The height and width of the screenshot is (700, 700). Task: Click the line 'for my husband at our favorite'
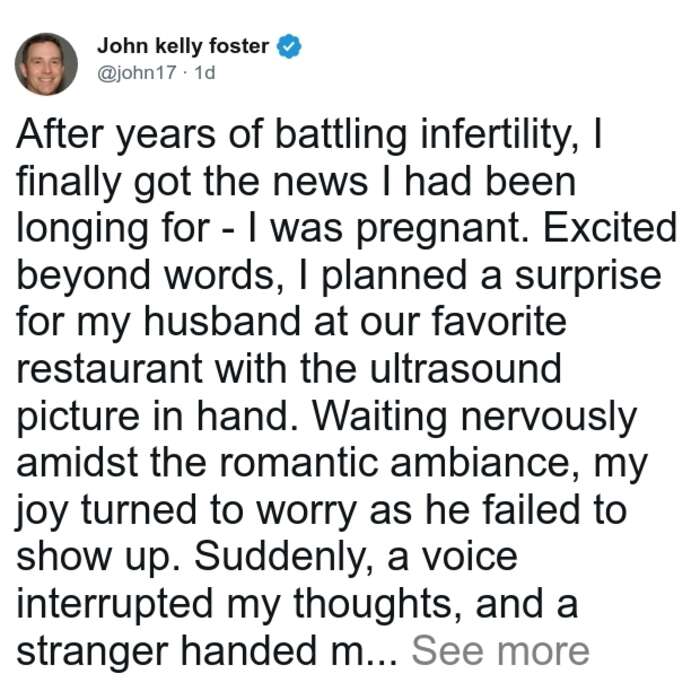coord(292,323)
